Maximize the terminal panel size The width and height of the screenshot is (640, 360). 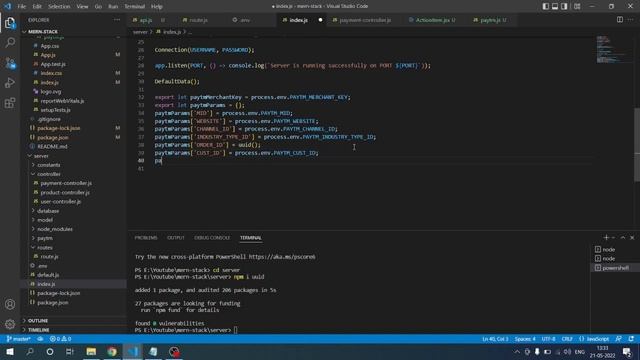point(623,238)
